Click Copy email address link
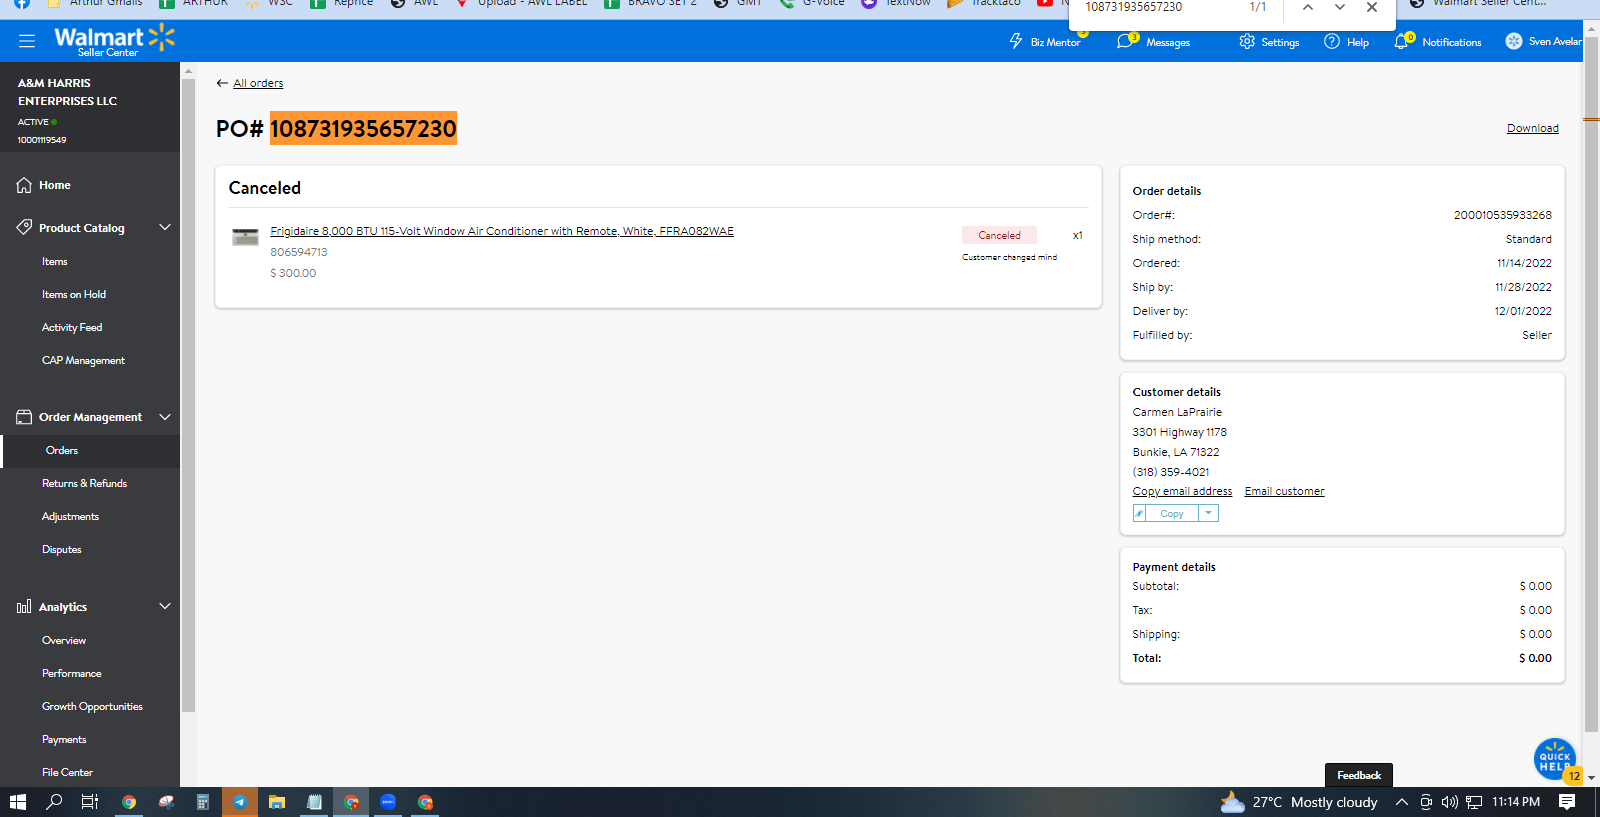Viewport: 1600px width, 817px height. click(x=1182, y=491)
